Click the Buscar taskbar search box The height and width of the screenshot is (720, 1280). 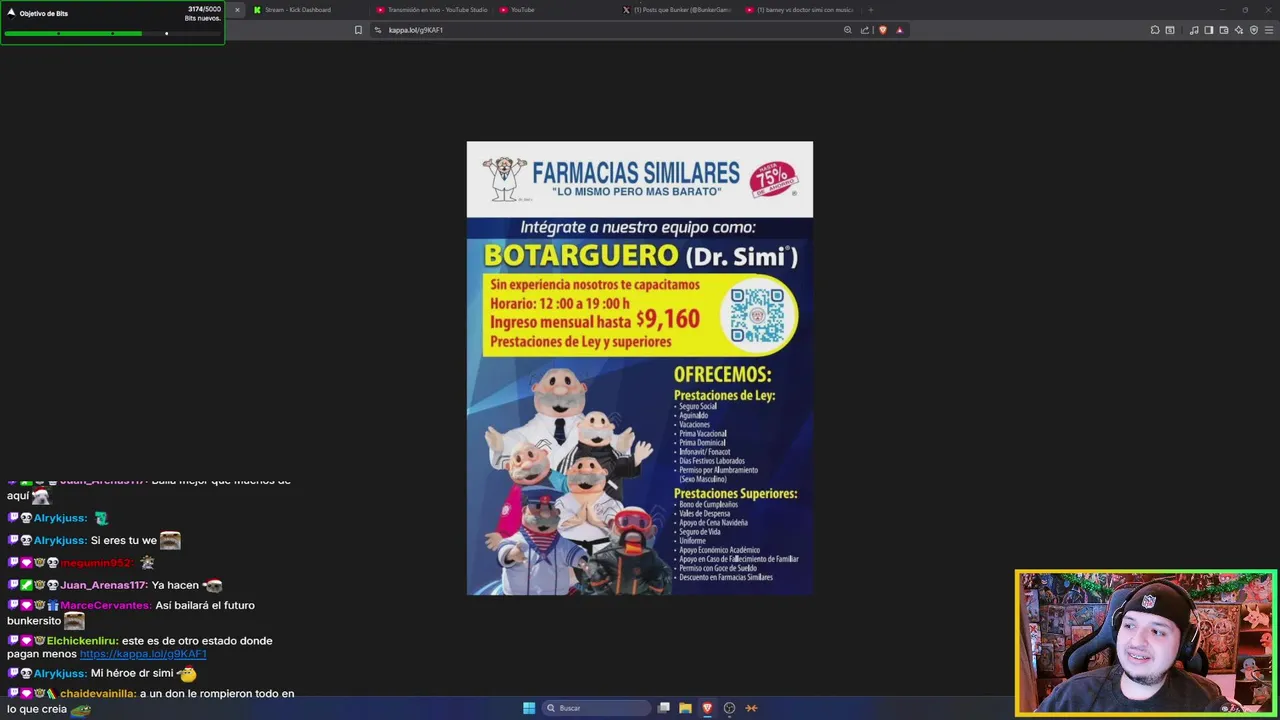[x=596, y=708]
